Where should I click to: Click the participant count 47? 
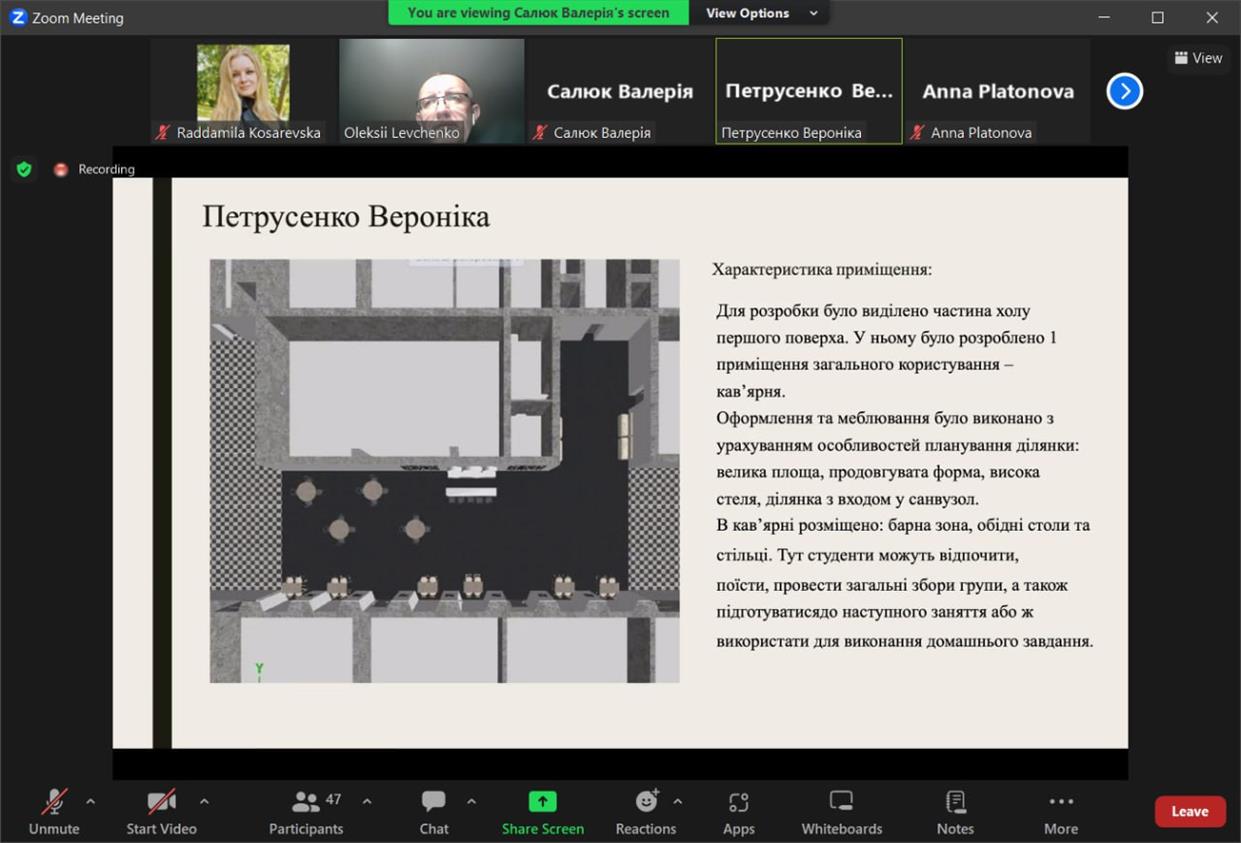pyautogui.click(x=333, y=799)
